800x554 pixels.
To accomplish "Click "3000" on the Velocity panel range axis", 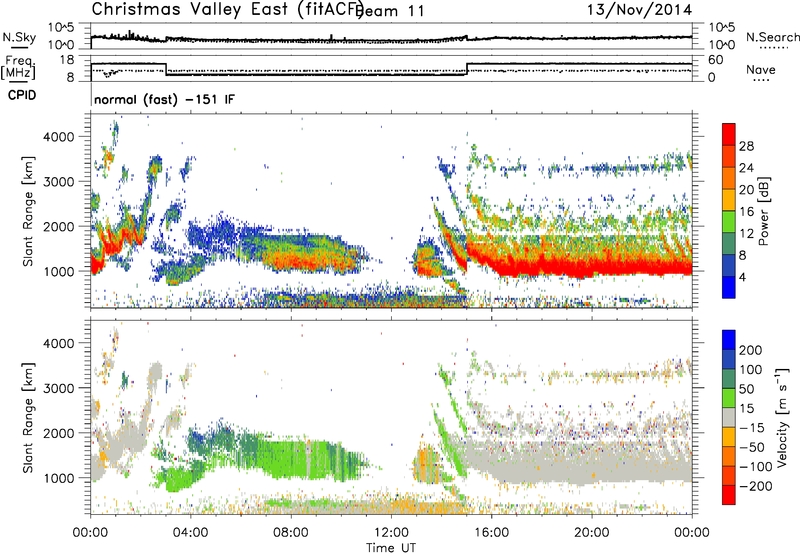I will click(x=59, y=388).
